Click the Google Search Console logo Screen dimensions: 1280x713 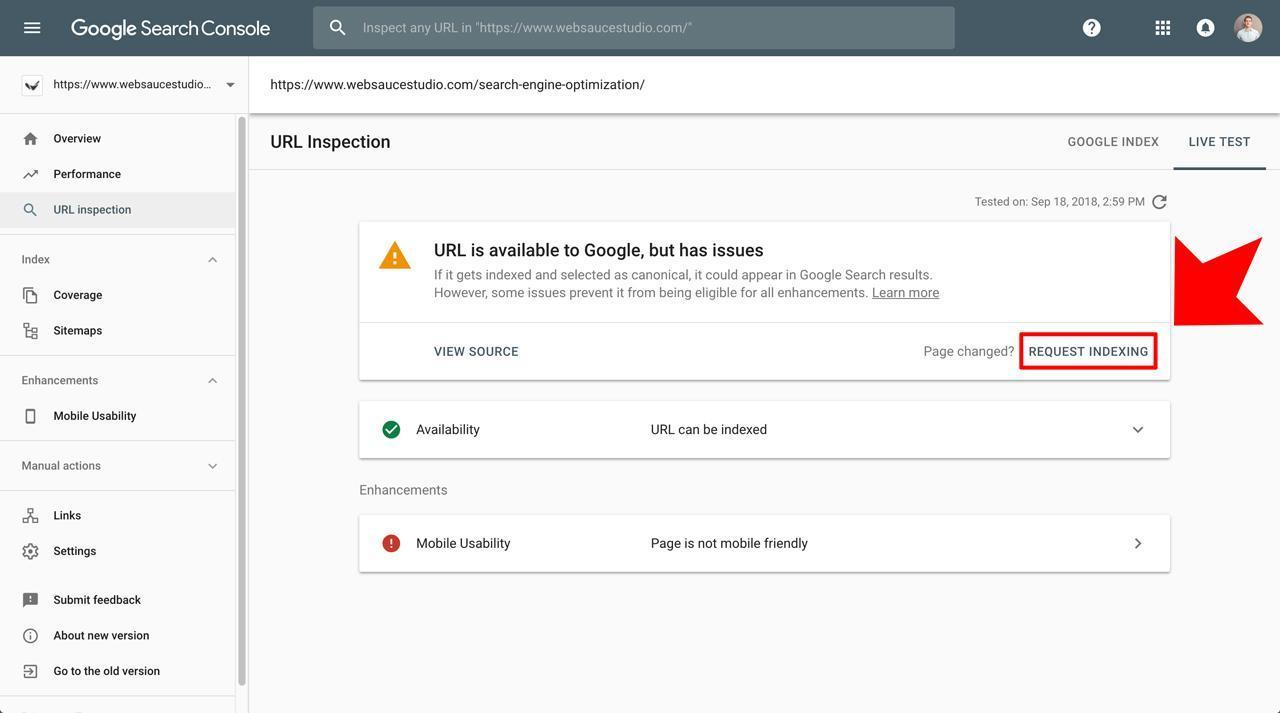point(170,29)
